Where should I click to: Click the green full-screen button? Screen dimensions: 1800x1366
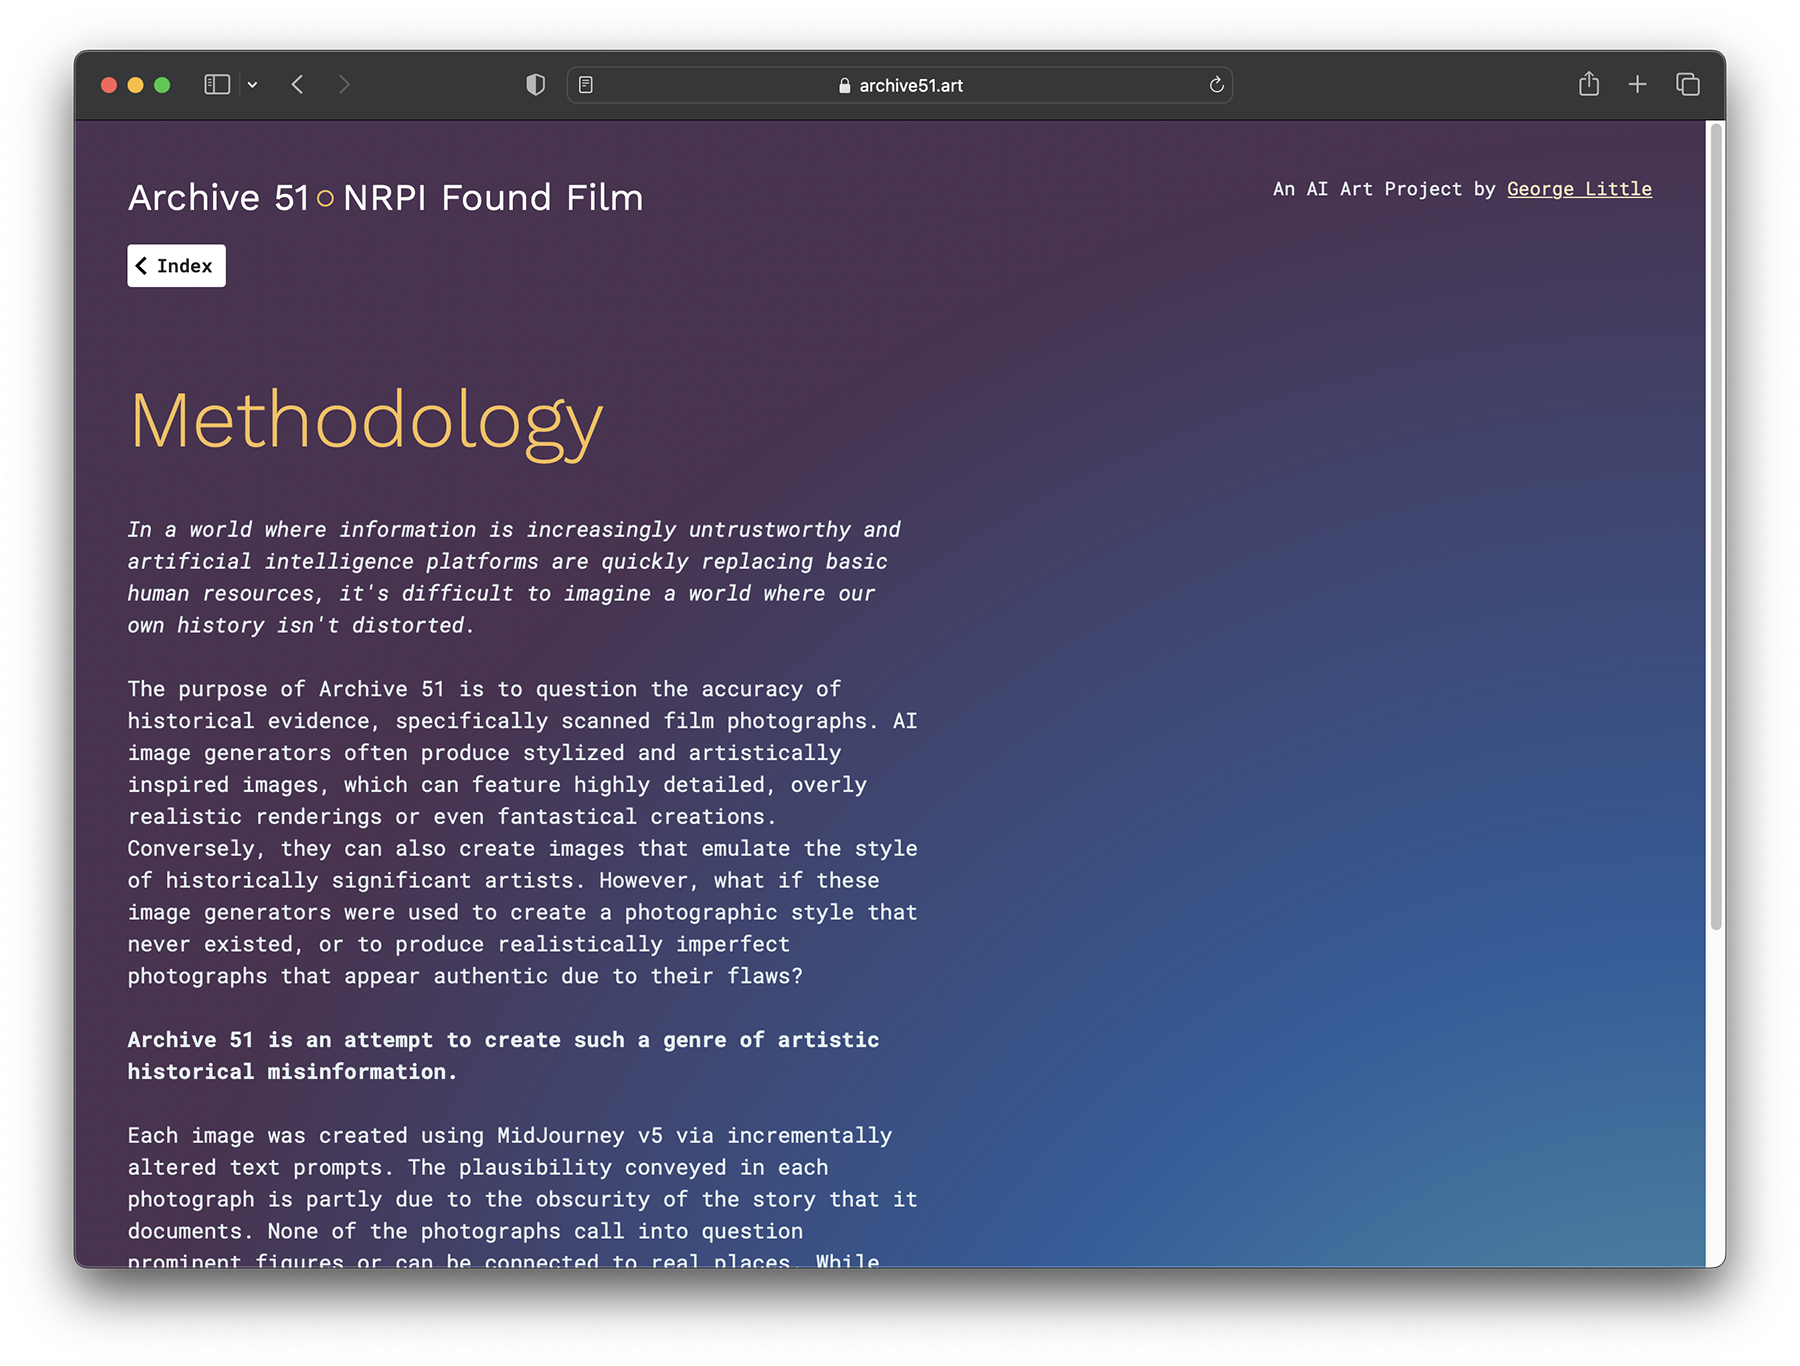pos(162,85)
